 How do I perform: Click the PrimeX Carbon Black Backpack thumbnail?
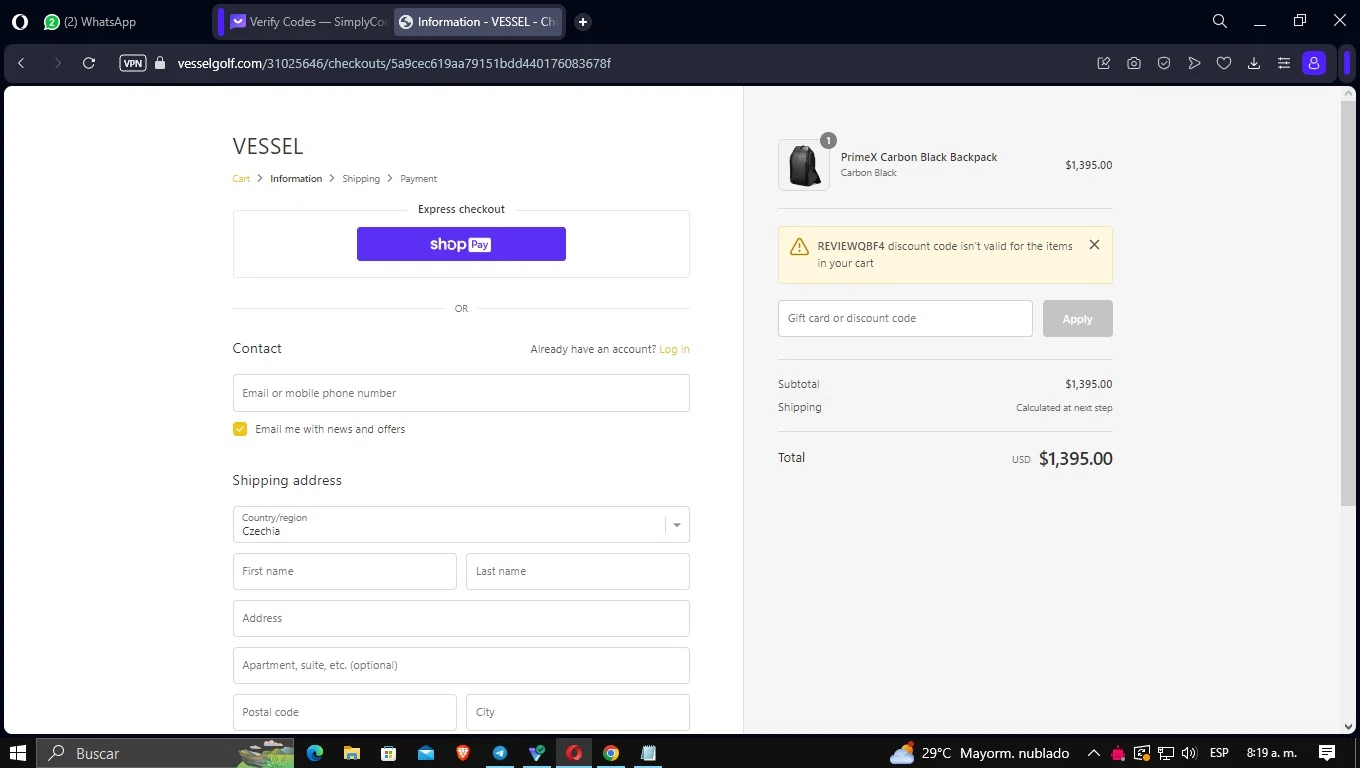click(x=804, y=165)
